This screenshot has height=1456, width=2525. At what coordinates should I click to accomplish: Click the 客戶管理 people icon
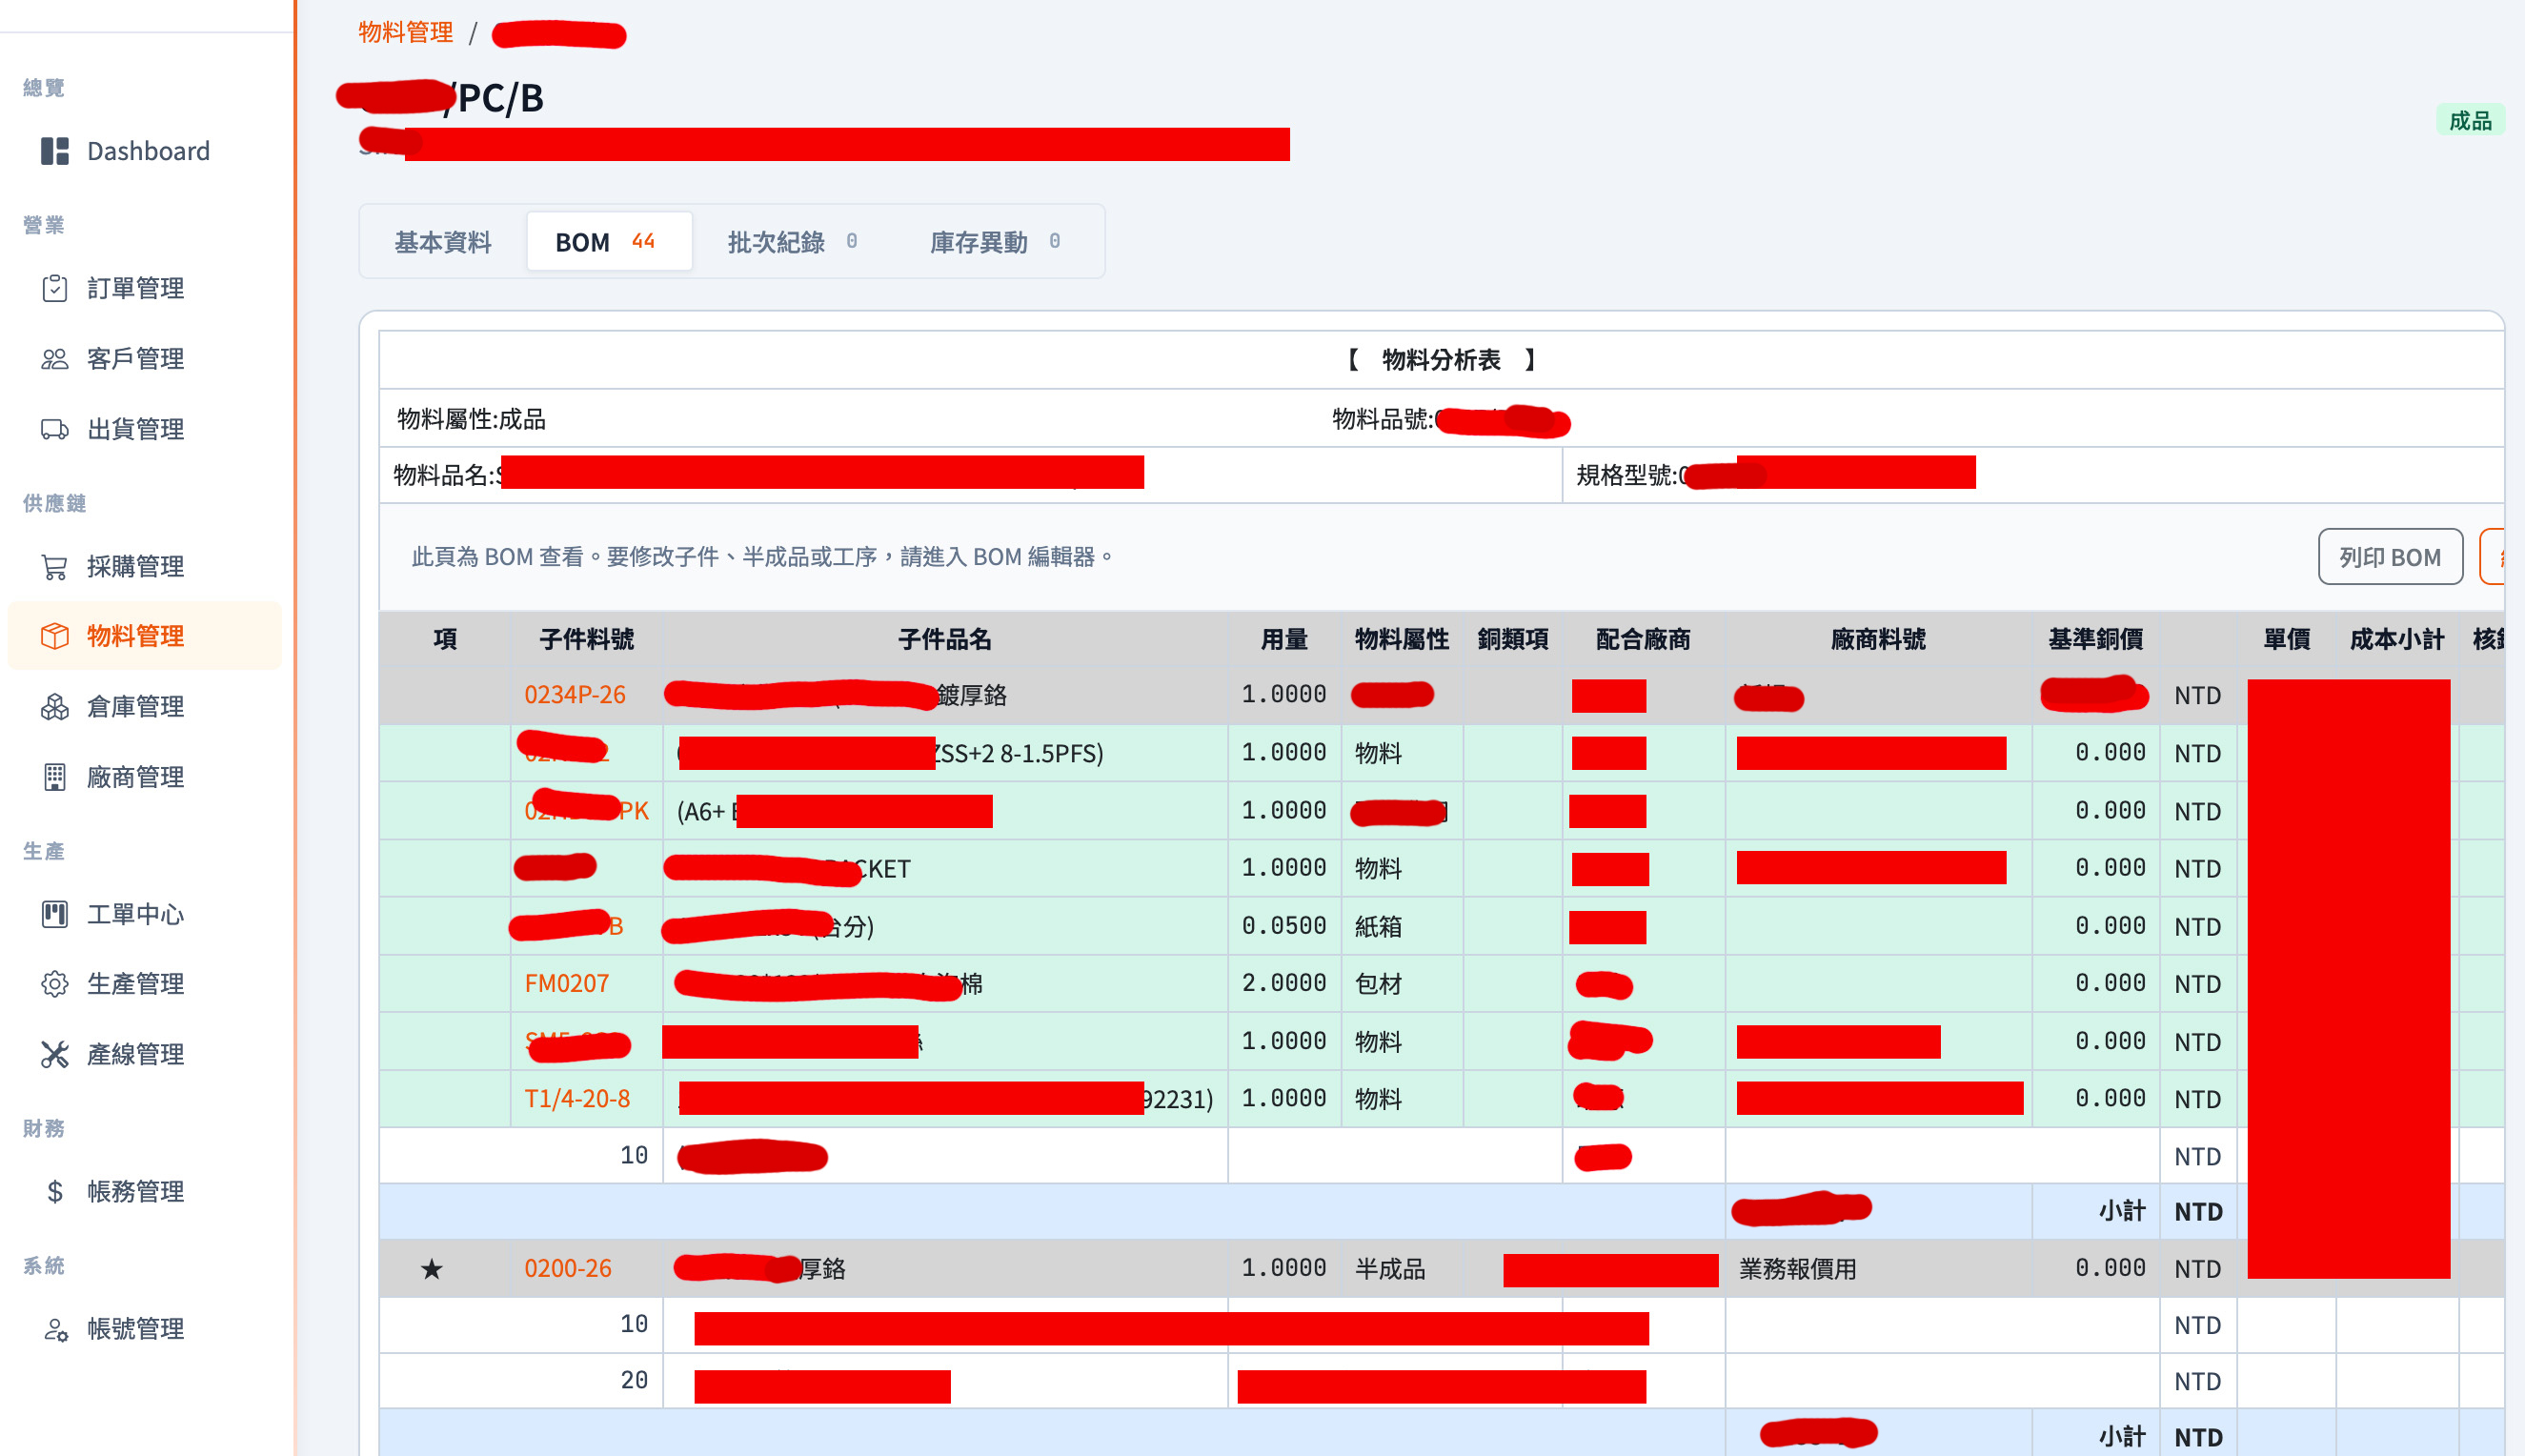click(x=54, y=358)
